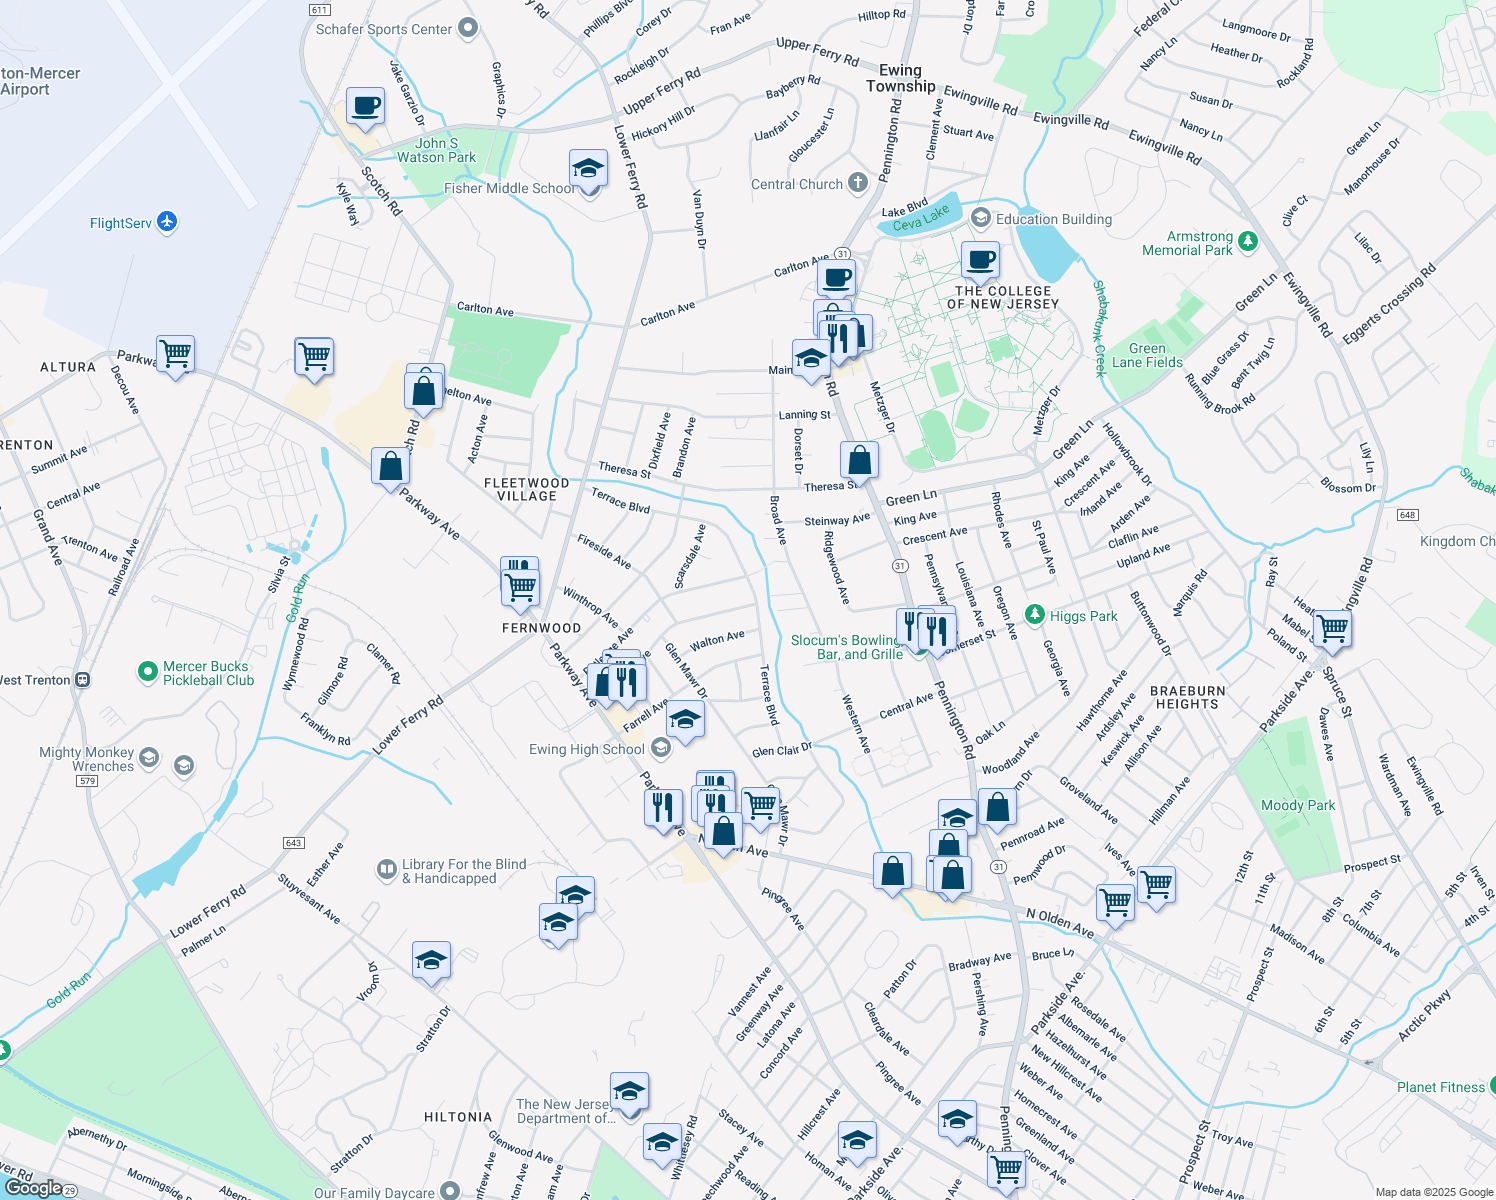This screenshot has height=1200, width=1496.
Task: Click coffee pin above The College of New Jersey
Action: 981,262
